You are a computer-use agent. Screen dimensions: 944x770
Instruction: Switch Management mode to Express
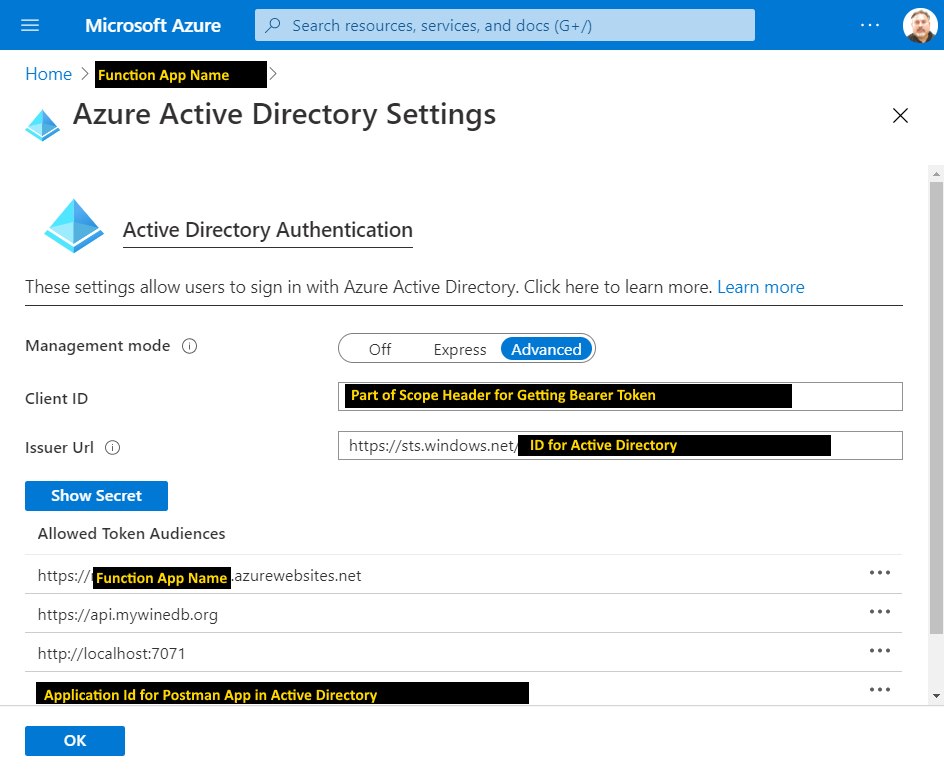point(459,349)
